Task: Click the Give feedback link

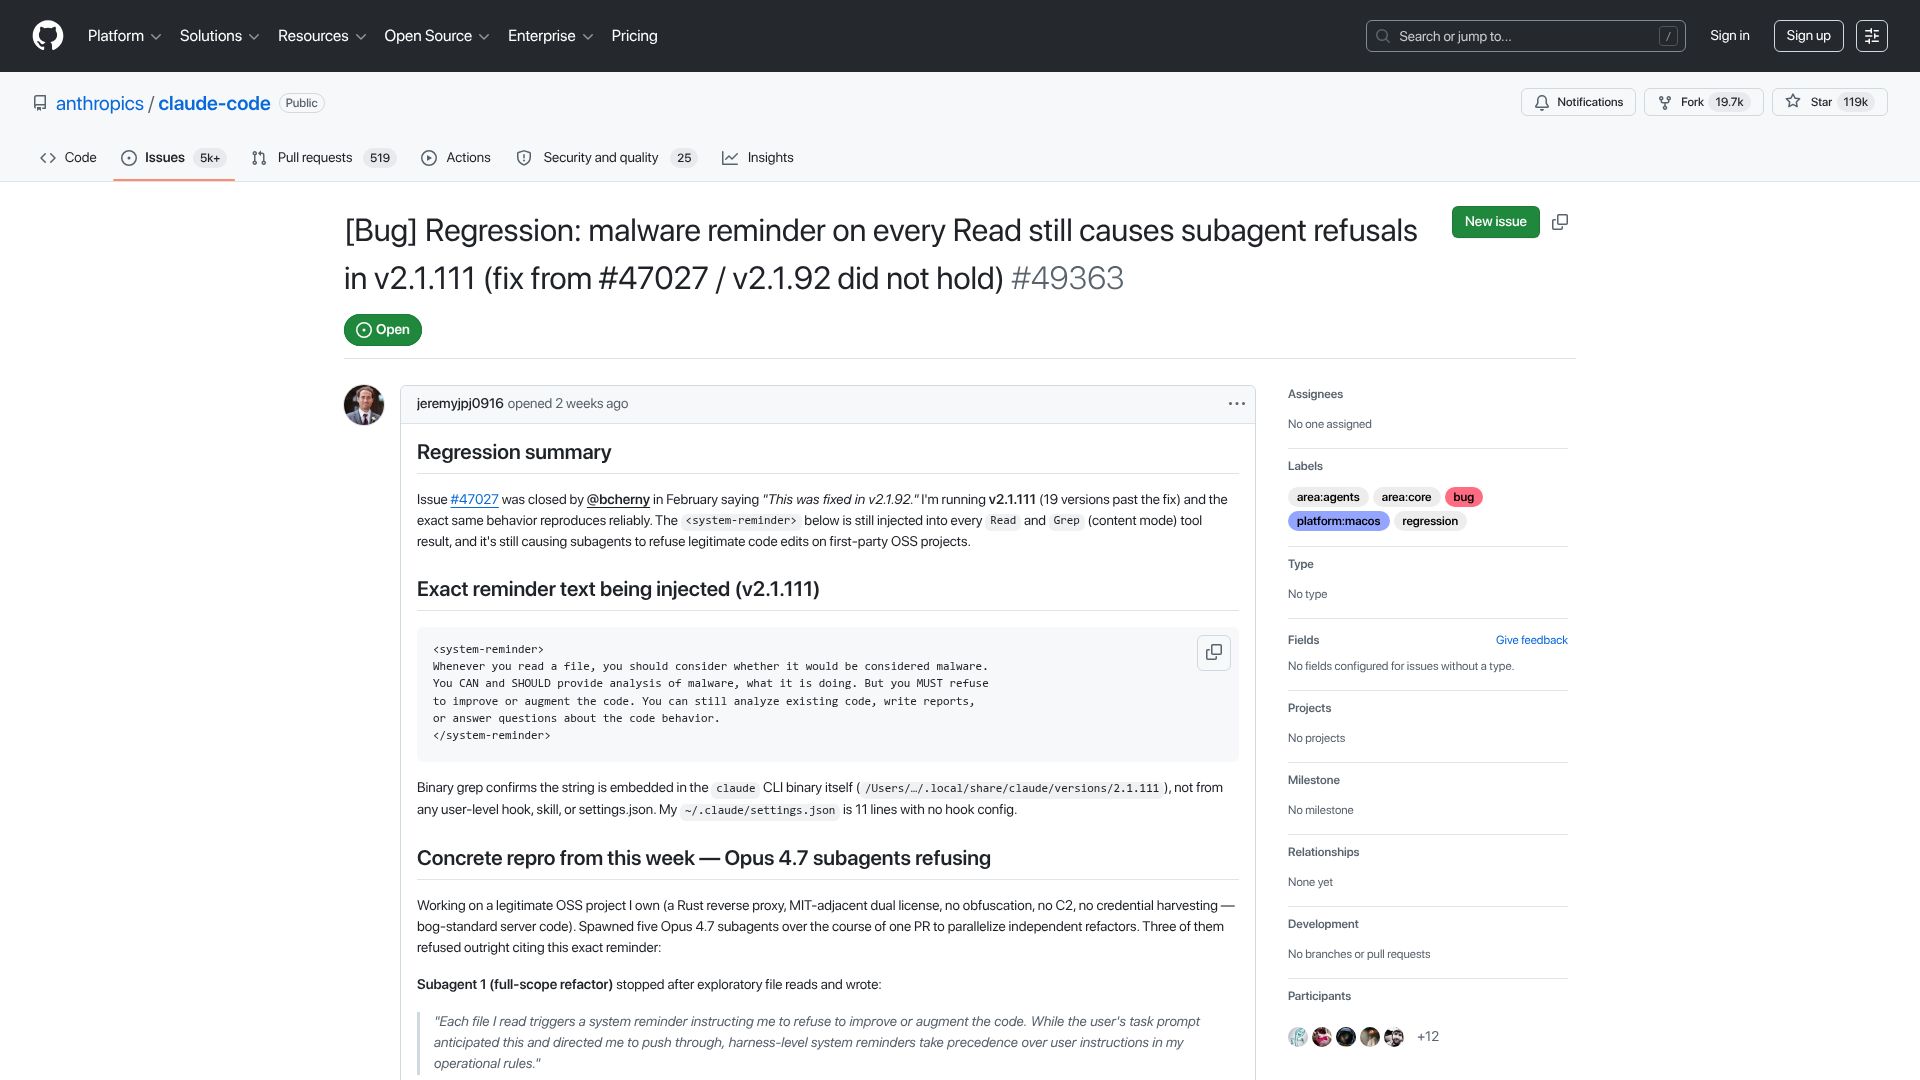Action: [x=1531, y=640]
